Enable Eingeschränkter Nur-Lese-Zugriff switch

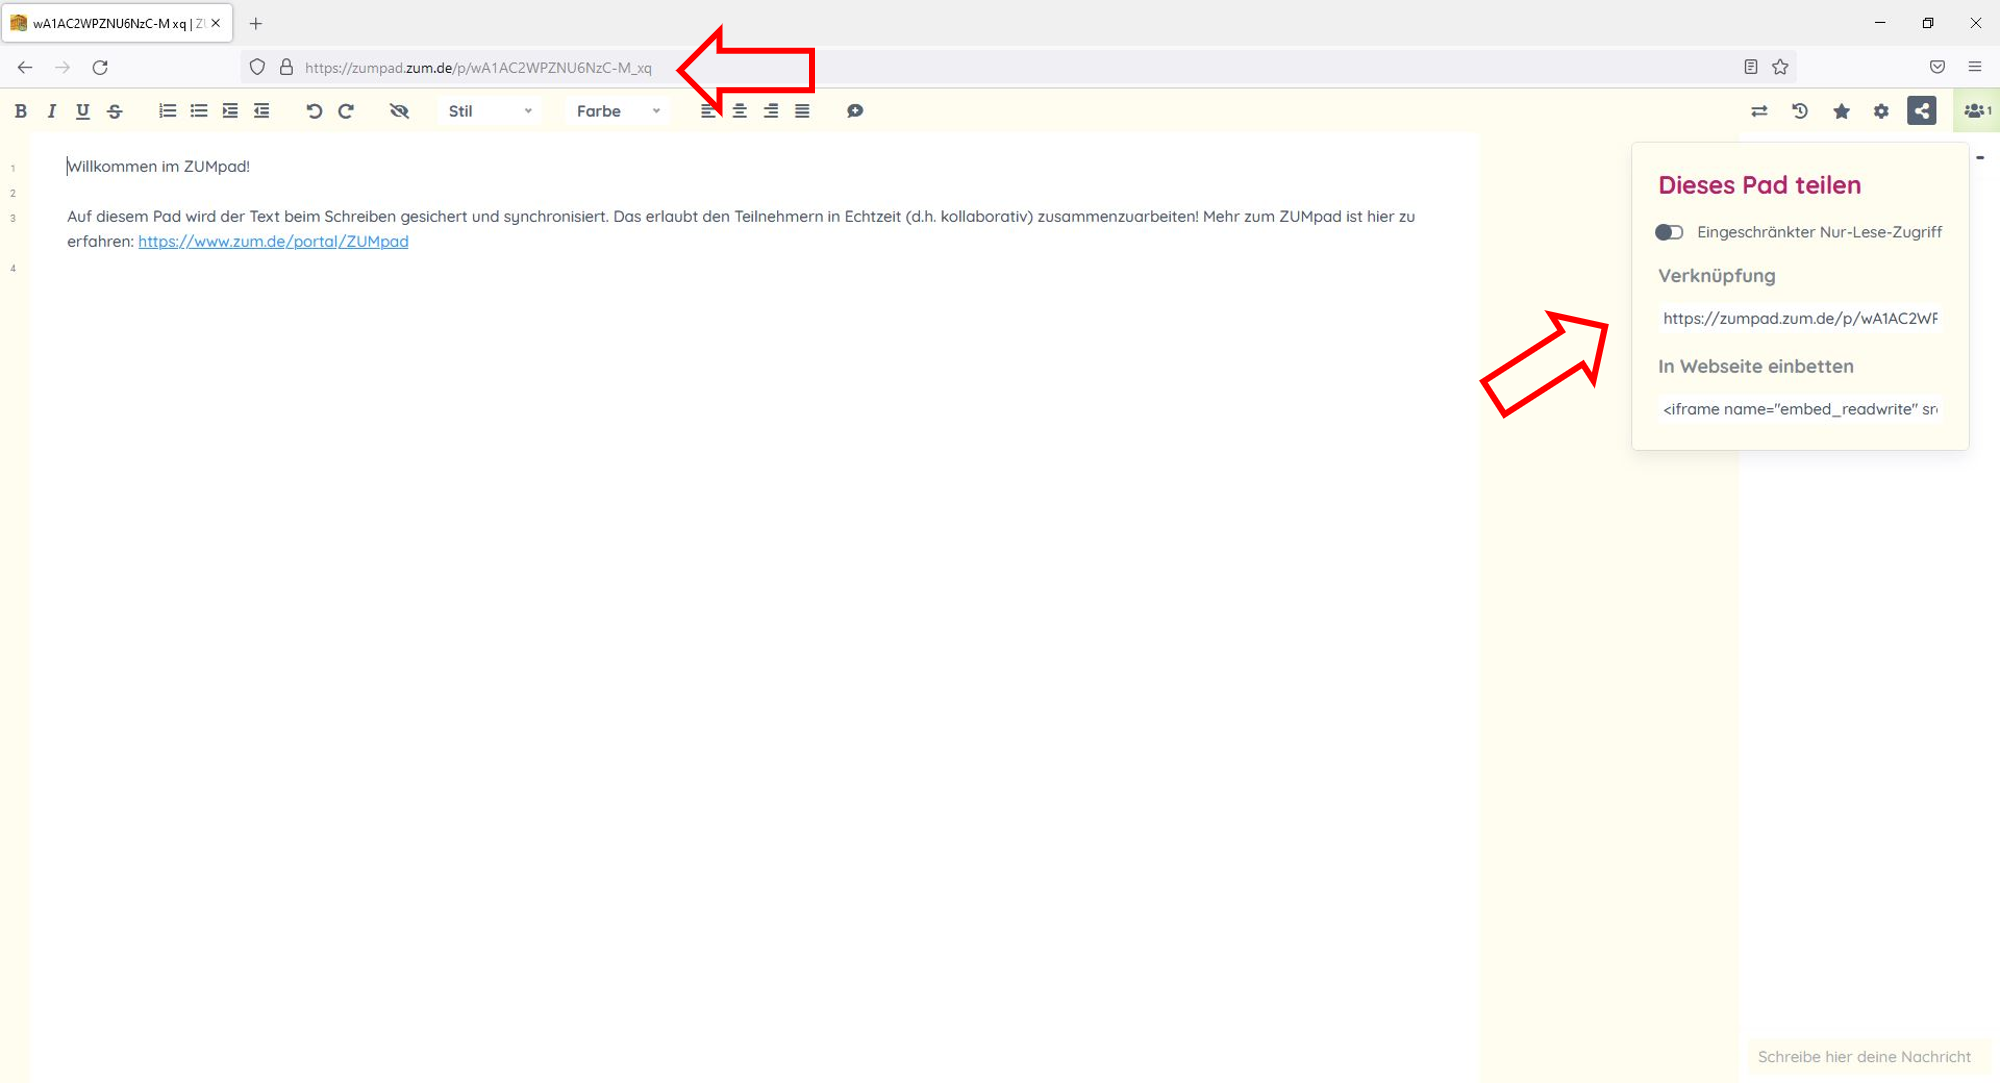coord(1669,232)
